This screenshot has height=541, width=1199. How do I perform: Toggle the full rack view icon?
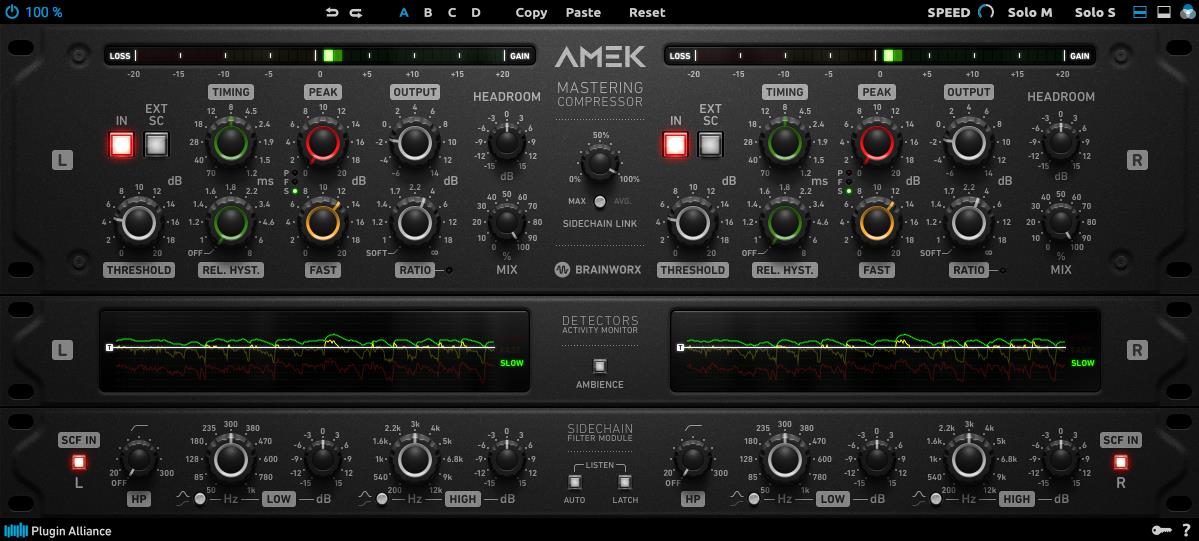[x=1140, y=12]
